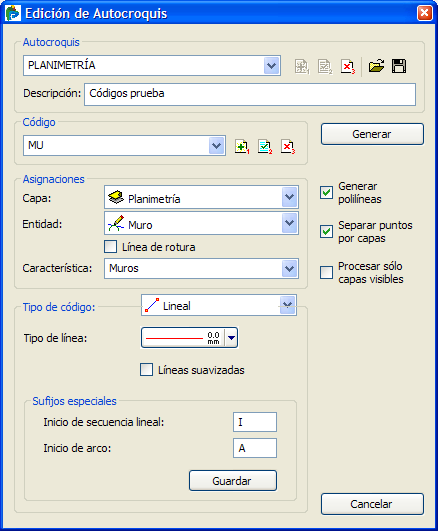The image size is (438, 531).
Task: Click the Generar button
Action: 372,134
